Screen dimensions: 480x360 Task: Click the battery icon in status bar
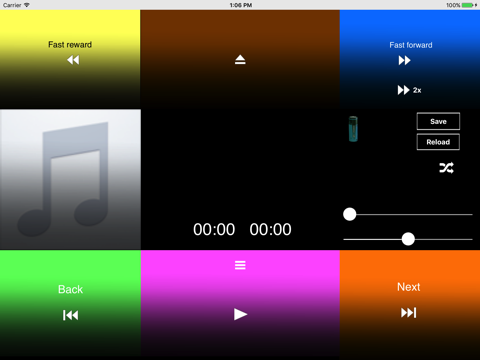(x=468, y=5)
